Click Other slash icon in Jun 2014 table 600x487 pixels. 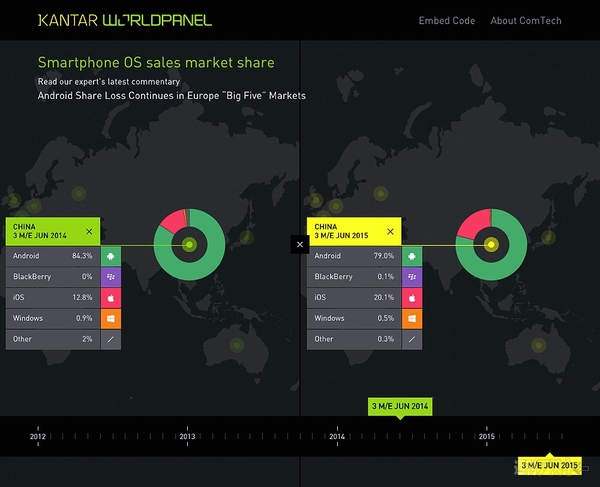tap(111, 339)
